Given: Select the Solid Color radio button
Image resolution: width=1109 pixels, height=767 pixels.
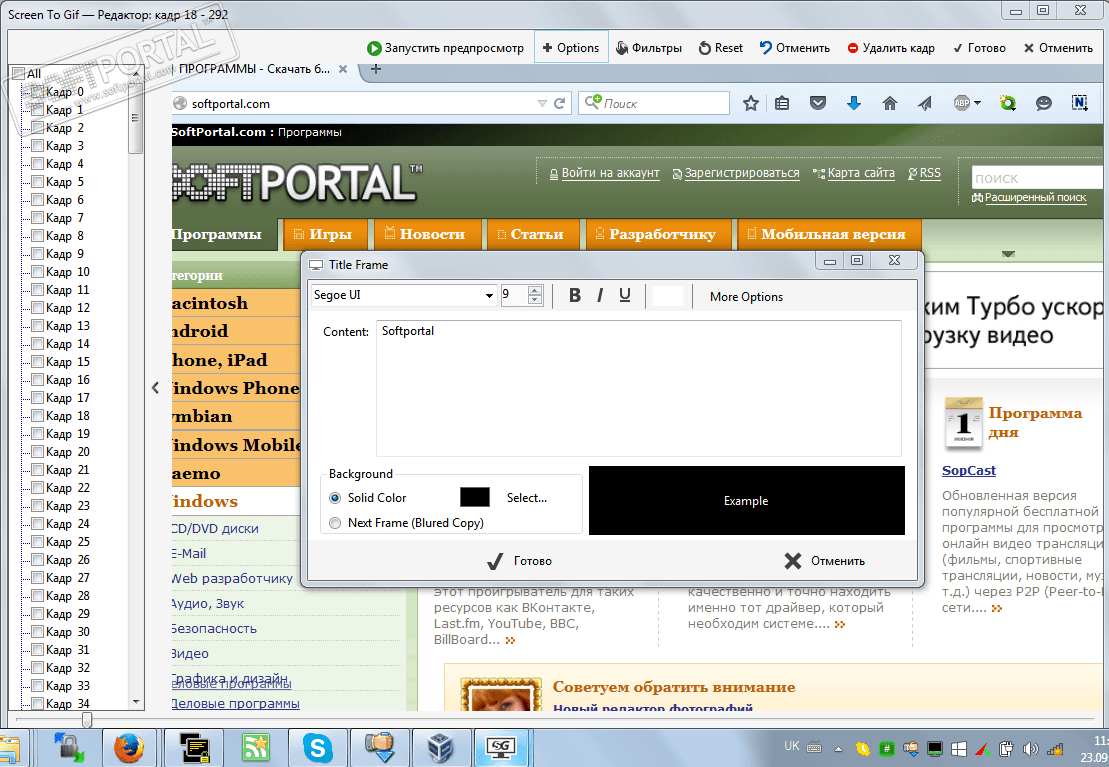Looking at the screenshot, I should click(335, 498).
